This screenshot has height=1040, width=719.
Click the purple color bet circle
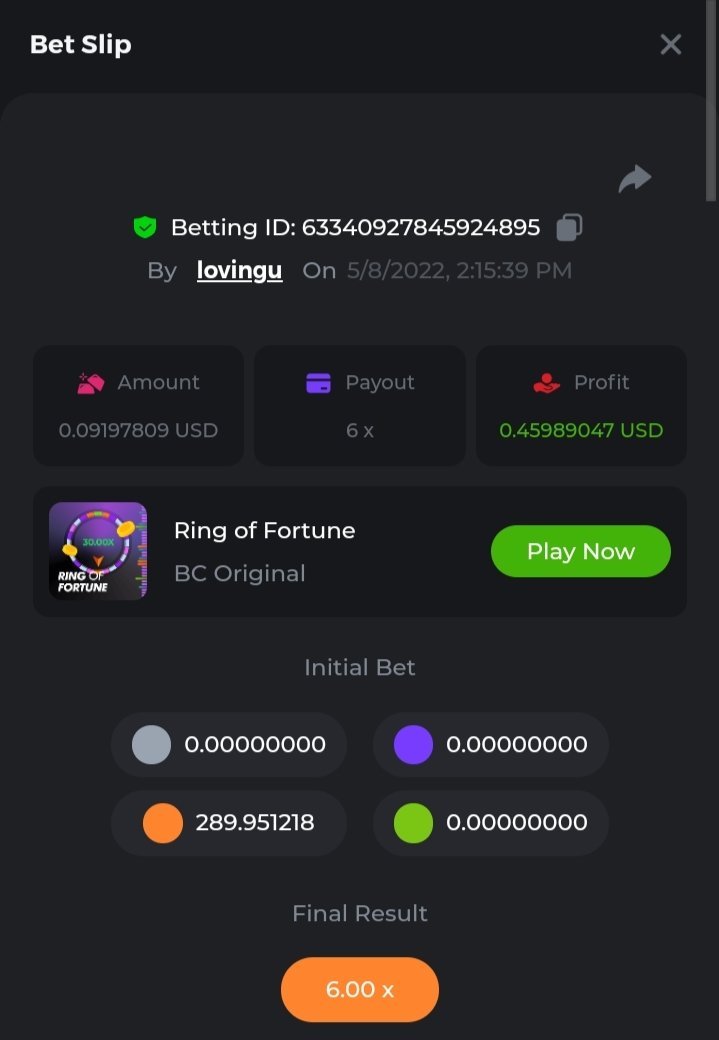tap(413, 745)
